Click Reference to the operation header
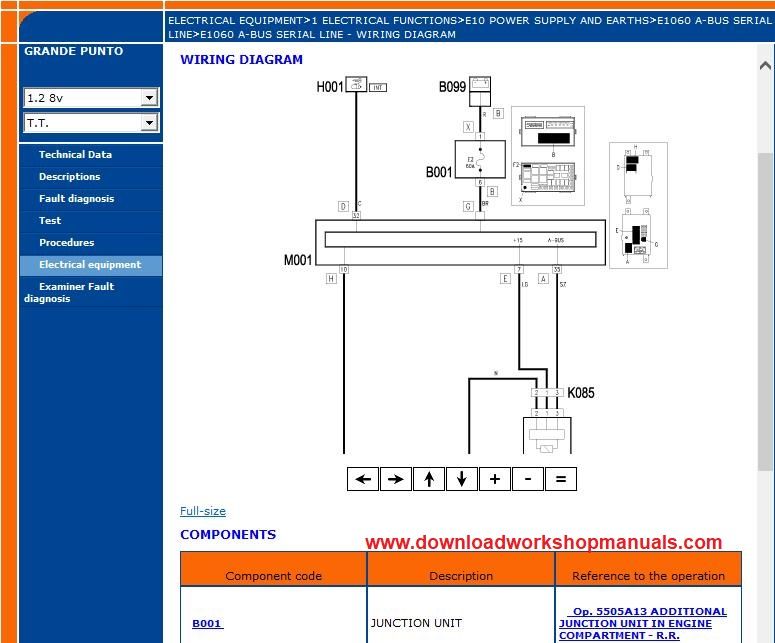 (x=648, y=570)
